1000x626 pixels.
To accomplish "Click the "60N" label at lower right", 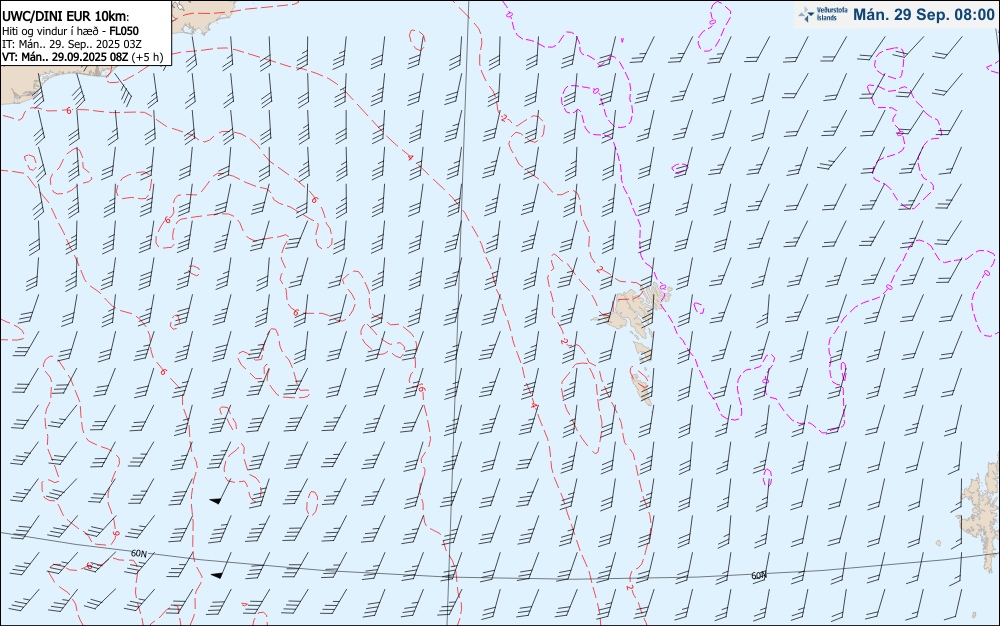I will (x=758, y=576).
